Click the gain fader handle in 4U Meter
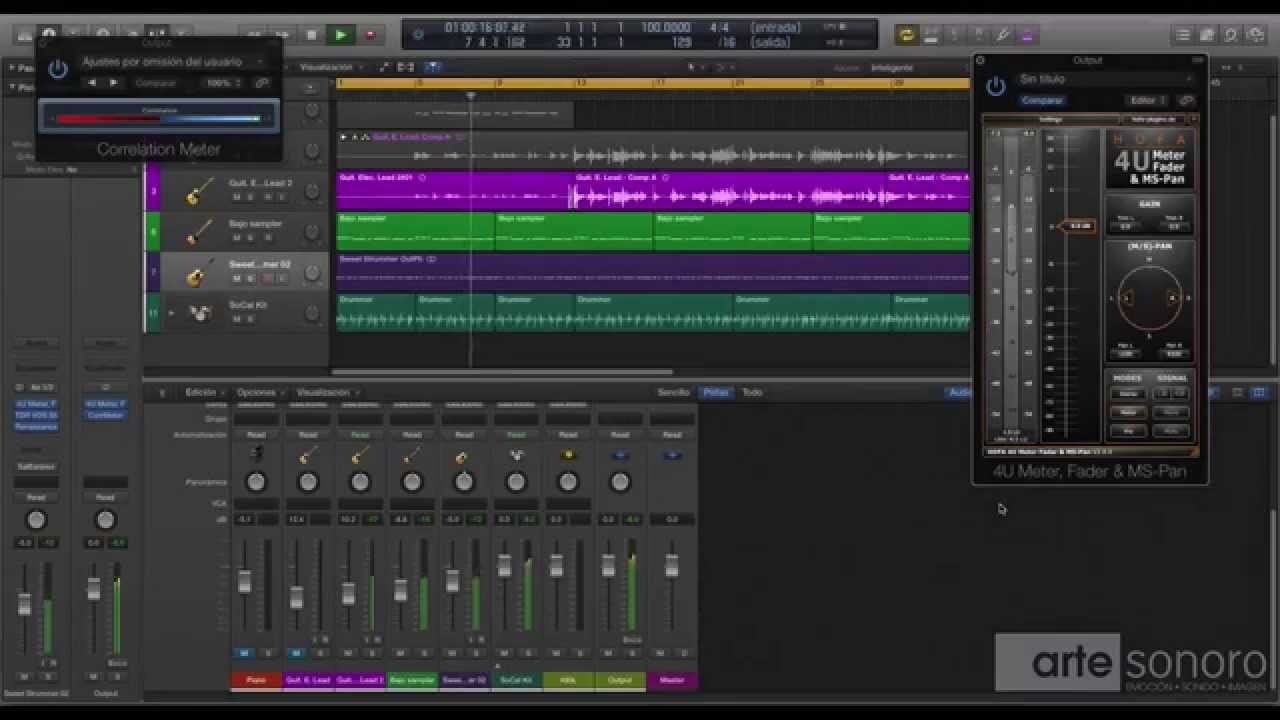Viewport: 1280px width, 720px height. [1080, 226]
